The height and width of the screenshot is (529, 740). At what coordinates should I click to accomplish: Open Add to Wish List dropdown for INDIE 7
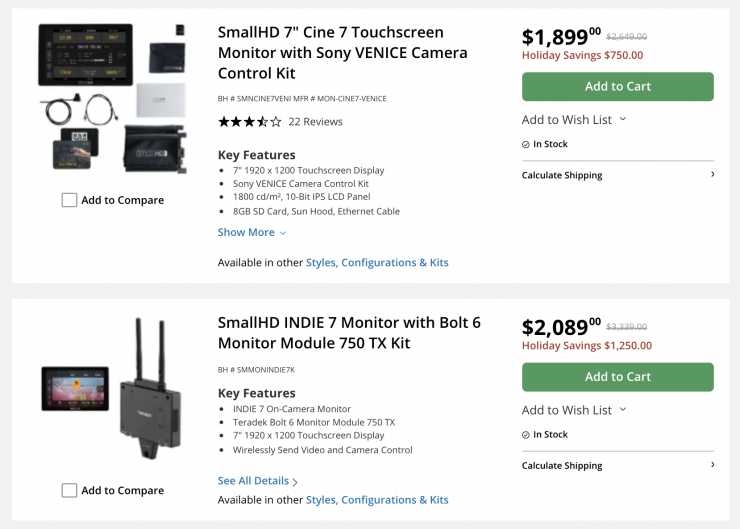[x=623, y=409]
